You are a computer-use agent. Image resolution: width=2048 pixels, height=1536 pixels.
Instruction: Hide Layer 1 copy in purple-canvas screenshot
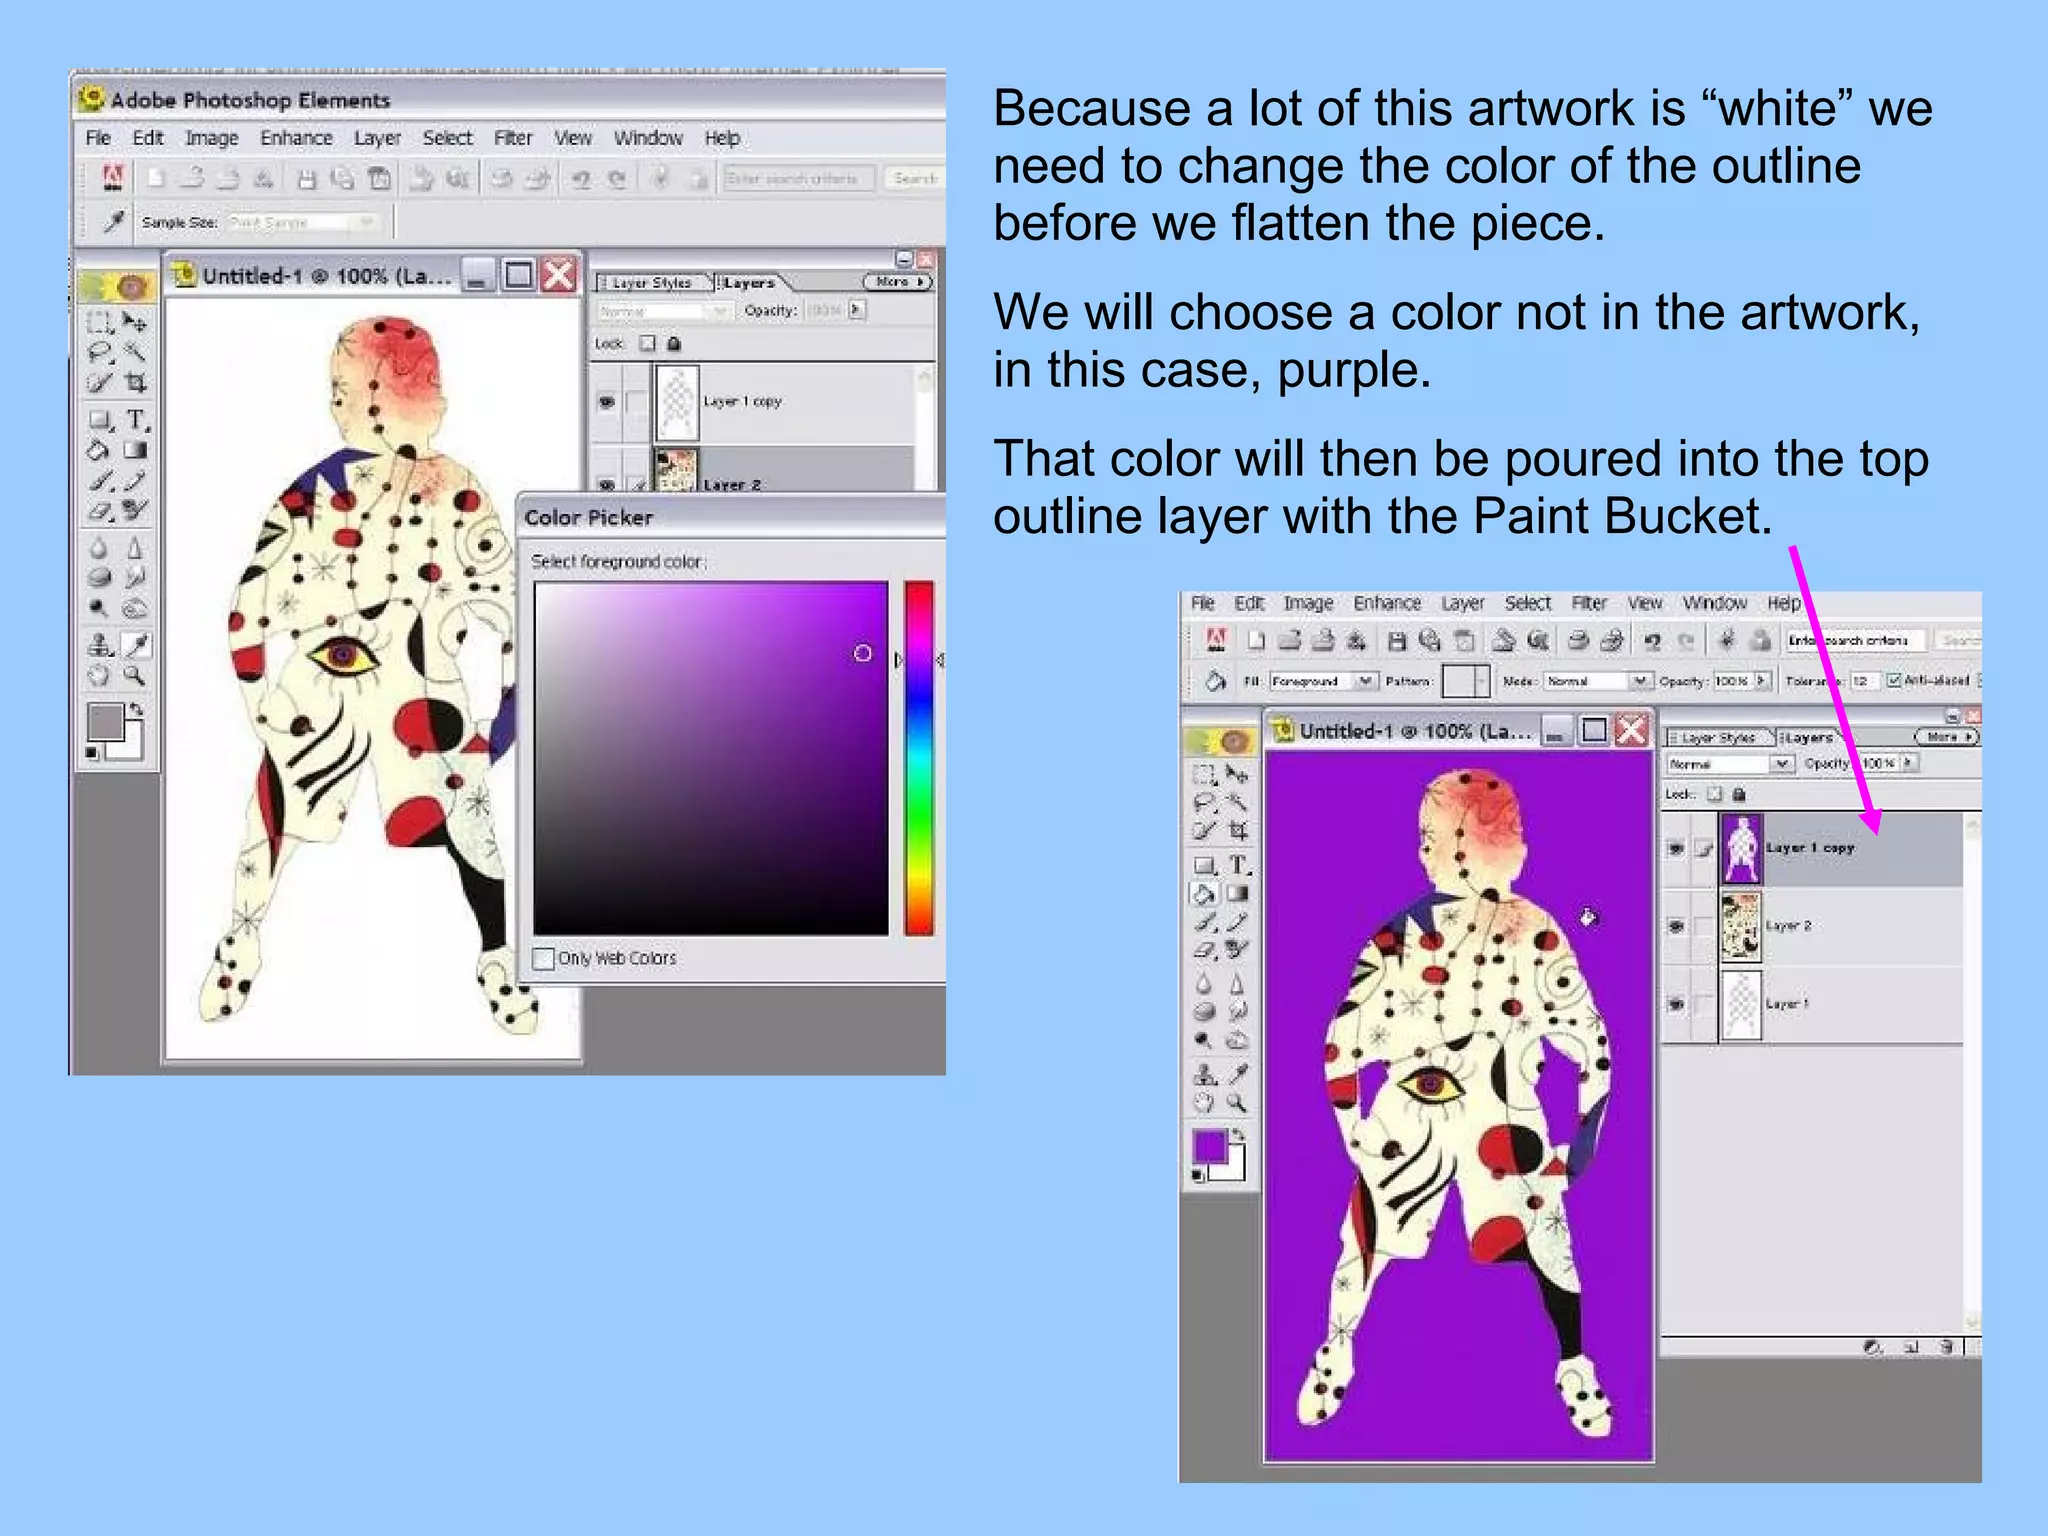[x=1677, y=849]
